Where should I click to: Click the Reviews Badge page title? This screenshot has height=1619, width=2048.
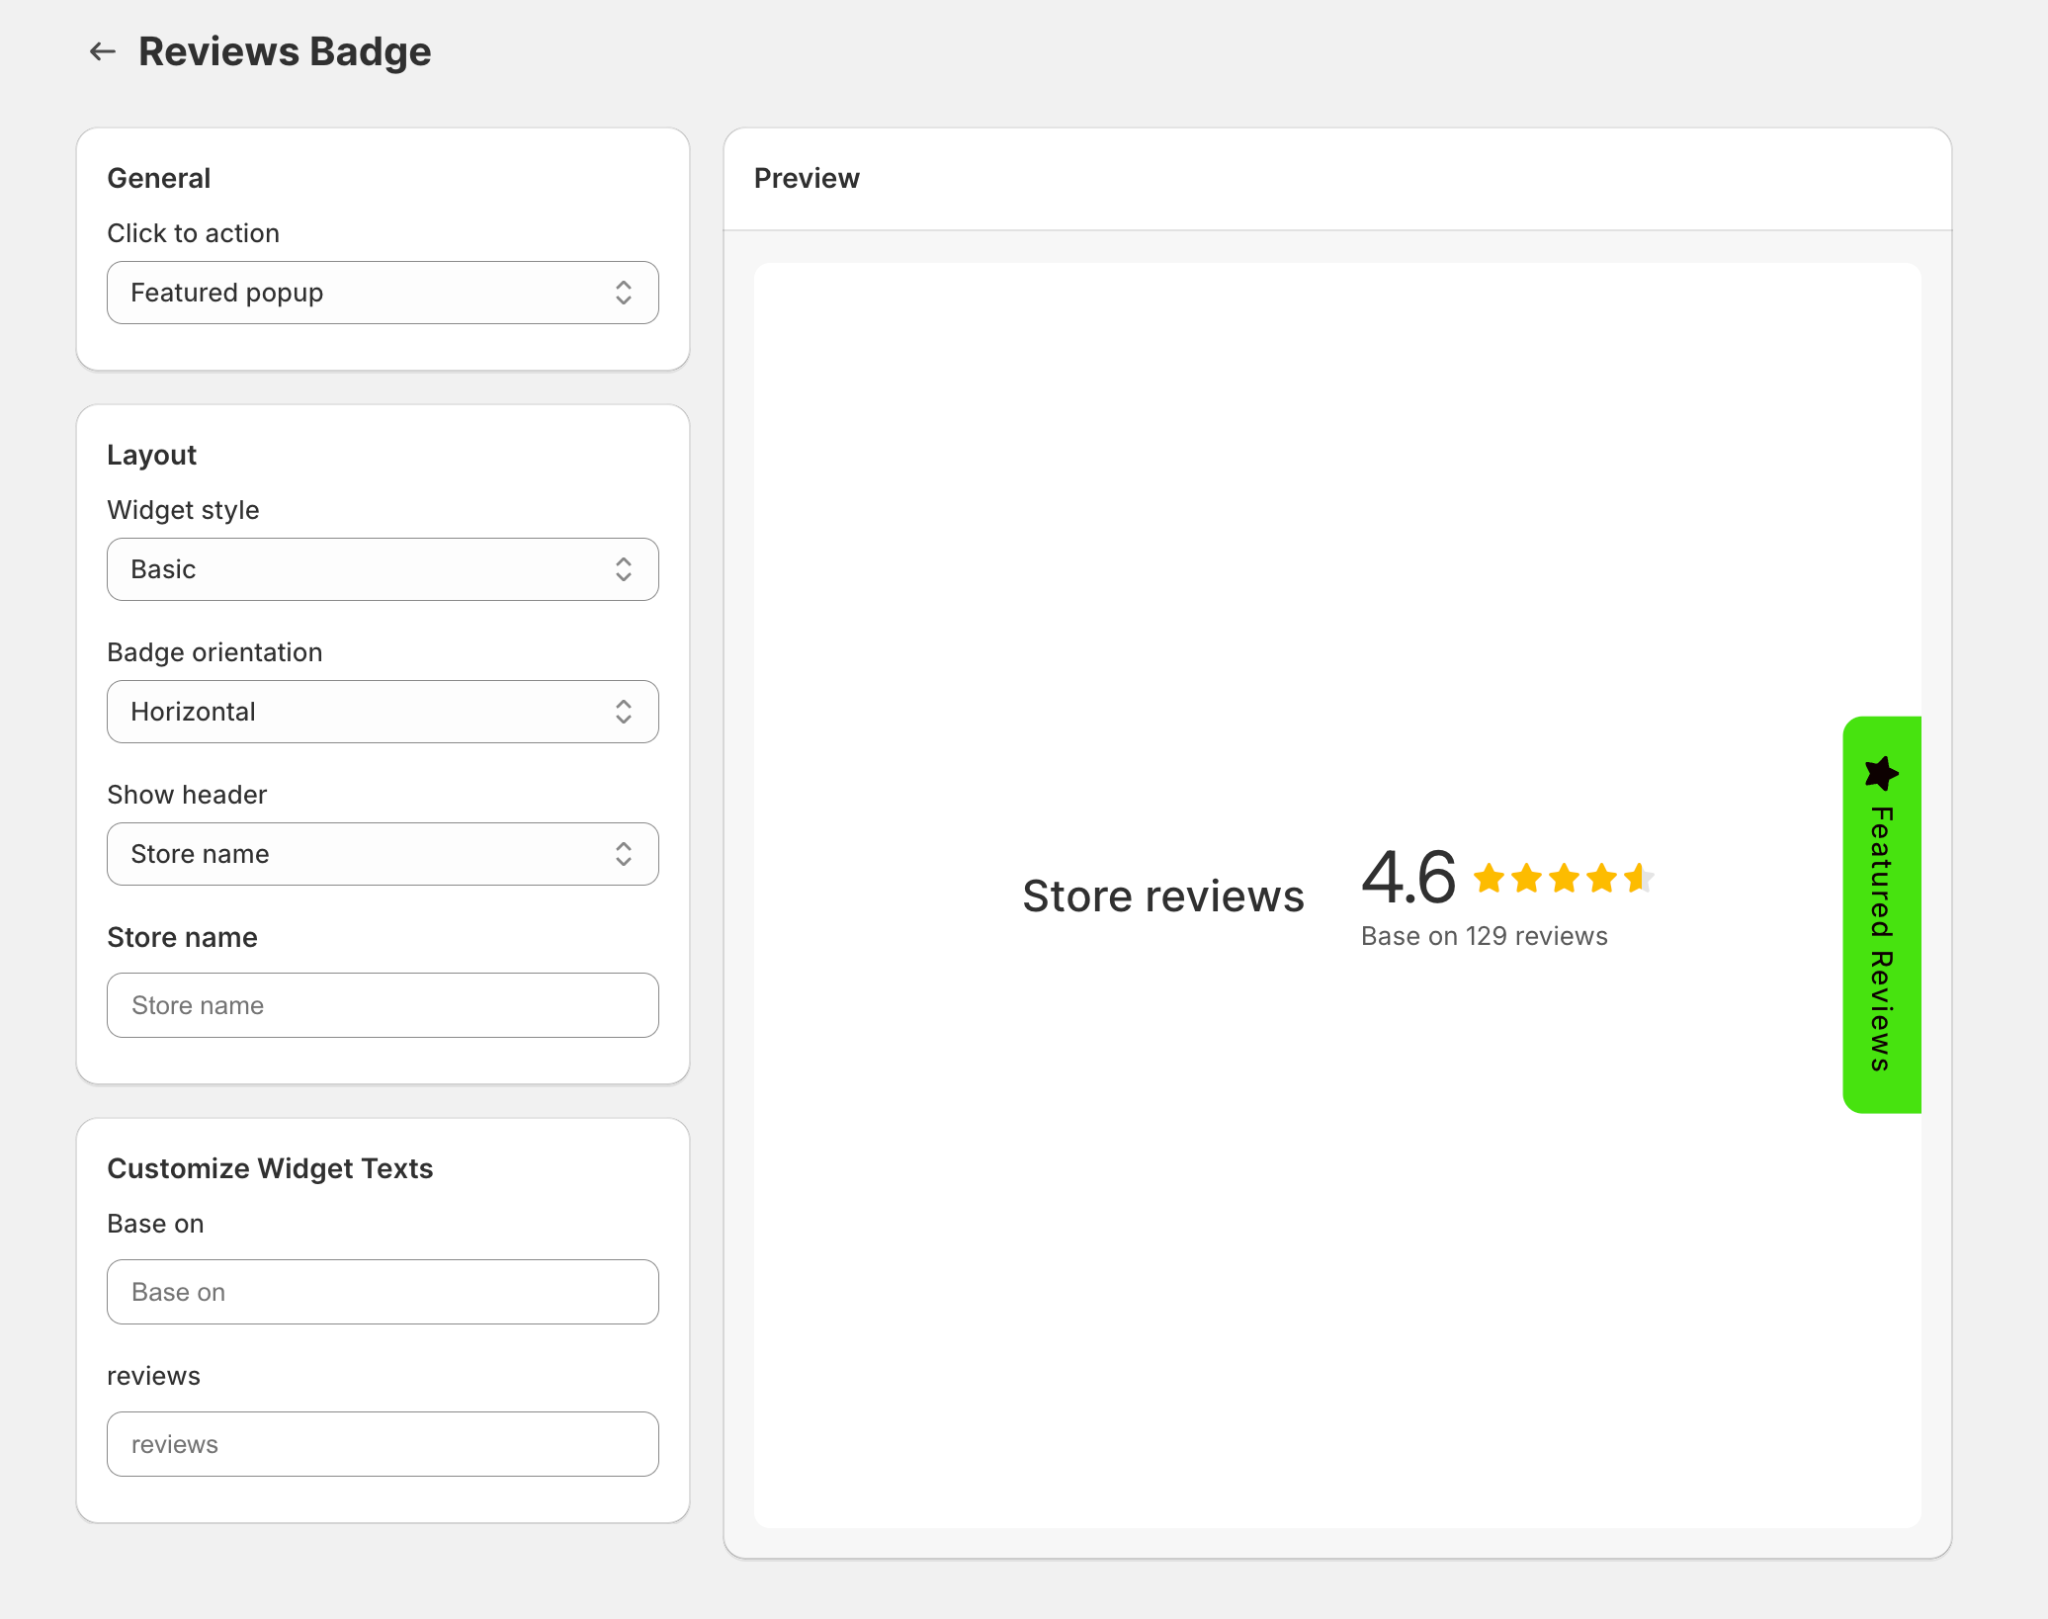pyautogui.click(x=284, y=51)
